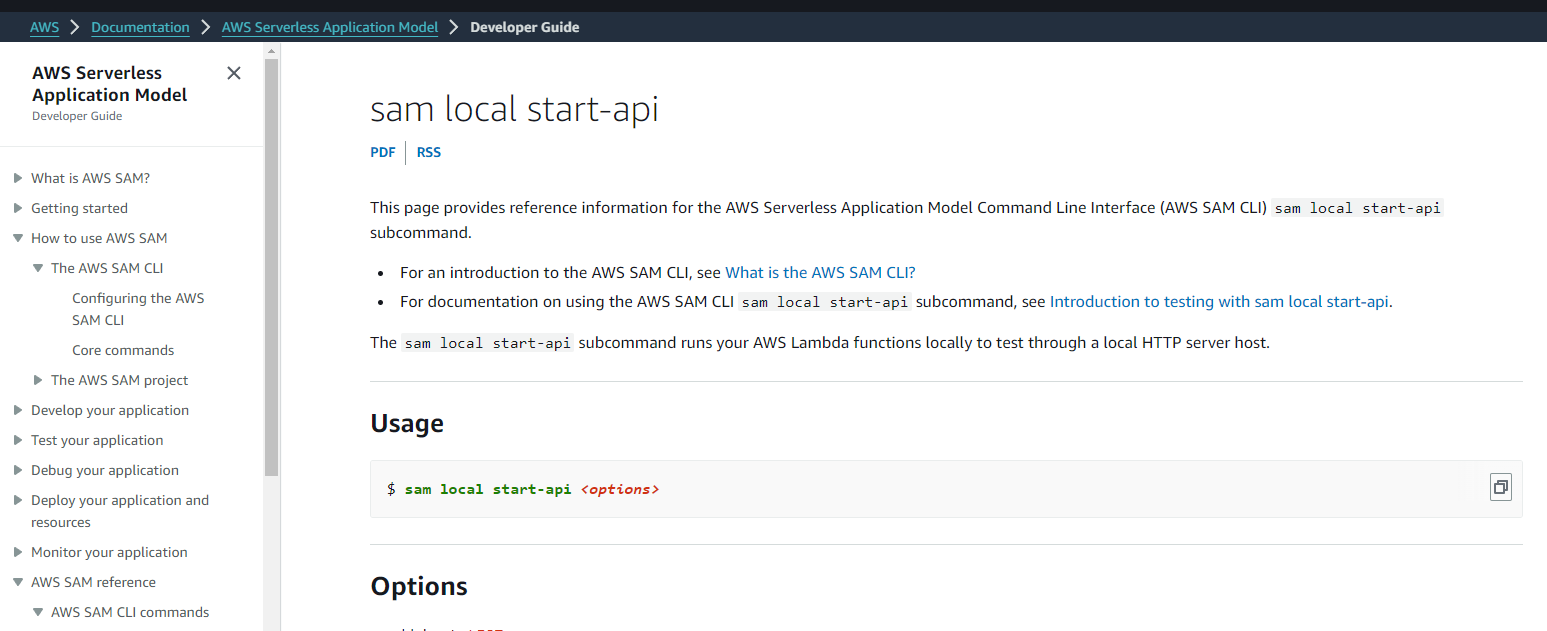
Task: Open 'How to use AWS SAM' sidebar item
Action: pos(99,238)
